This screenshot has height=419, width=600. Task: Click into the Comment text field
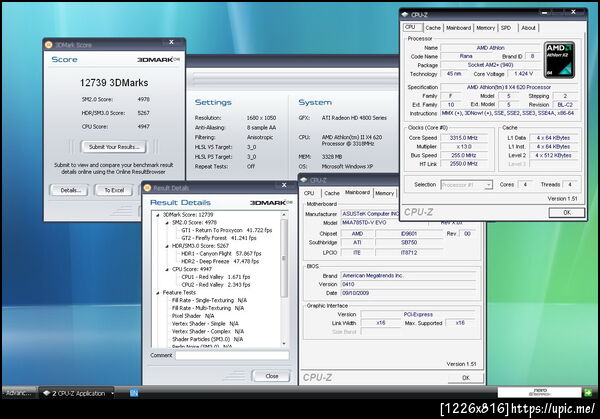coord(233,355)
